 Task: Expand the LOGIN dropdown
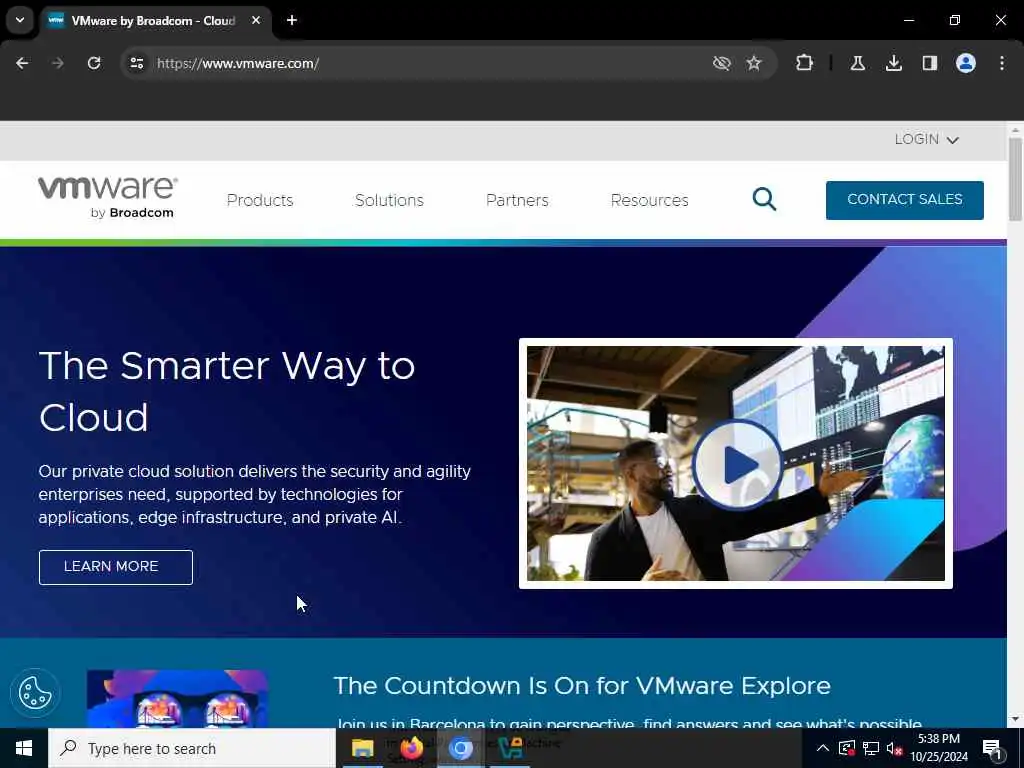[926, 140]
